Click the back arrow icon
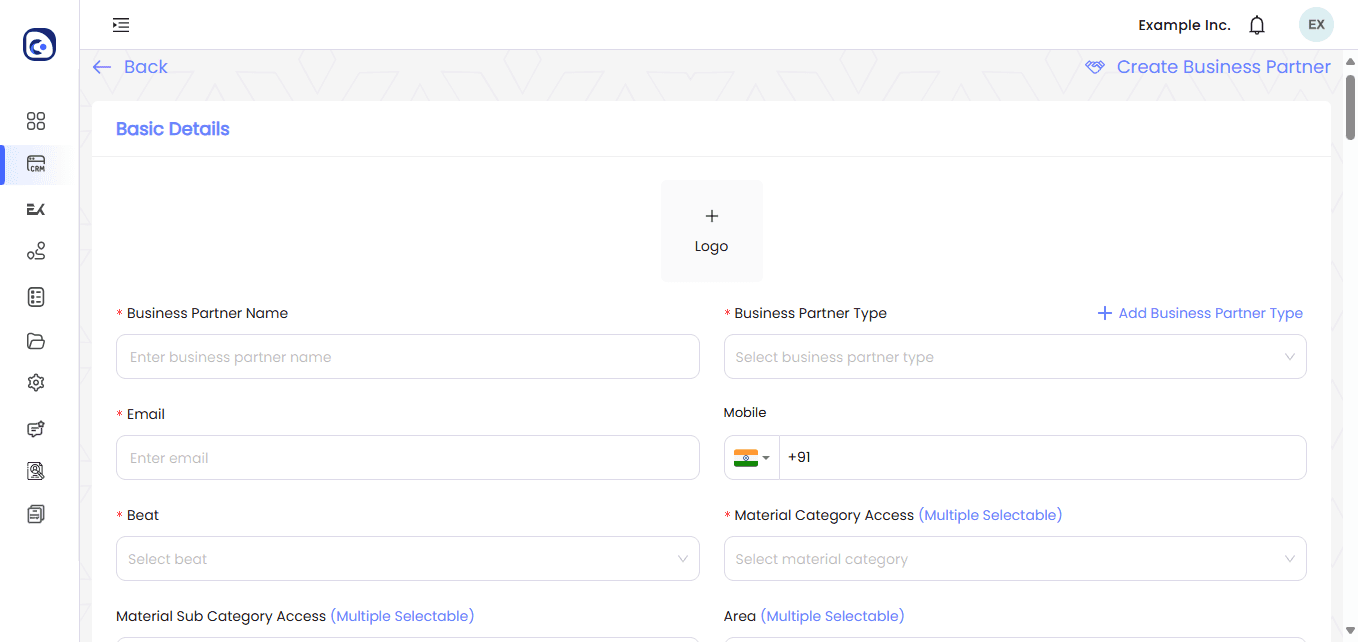This screenshot has width=1358, height=642. pyautogui.click(x=102, y=67)
